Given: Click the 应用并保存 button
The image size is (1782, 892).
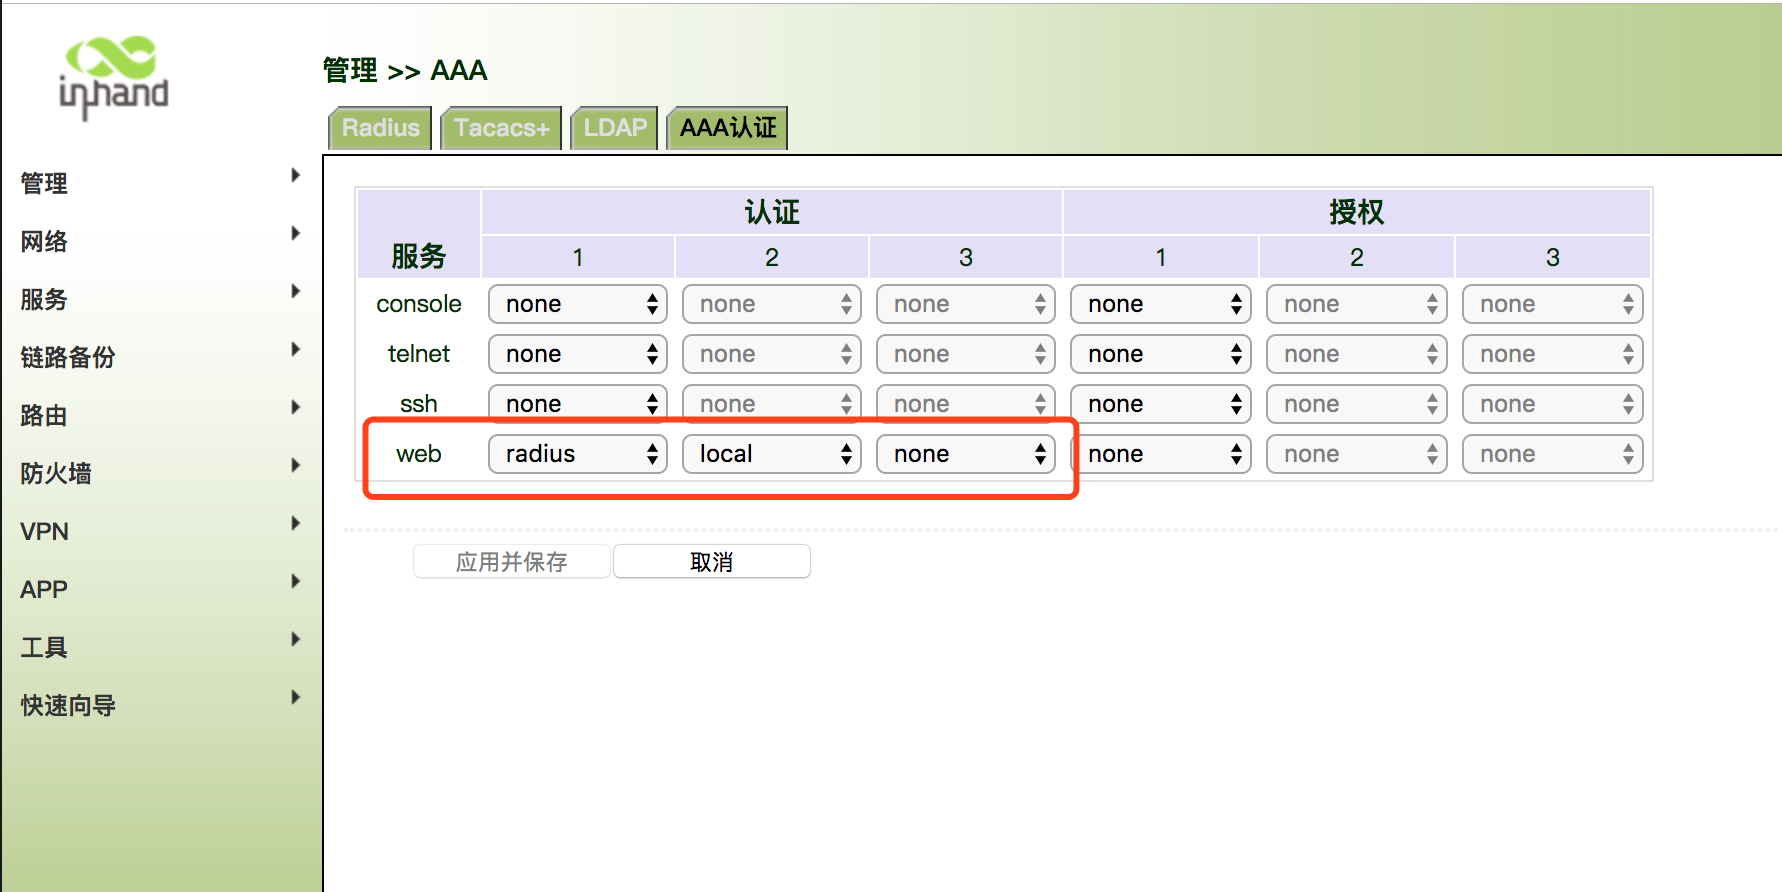Looking at the screenshot, I should (x=512, y=562).
